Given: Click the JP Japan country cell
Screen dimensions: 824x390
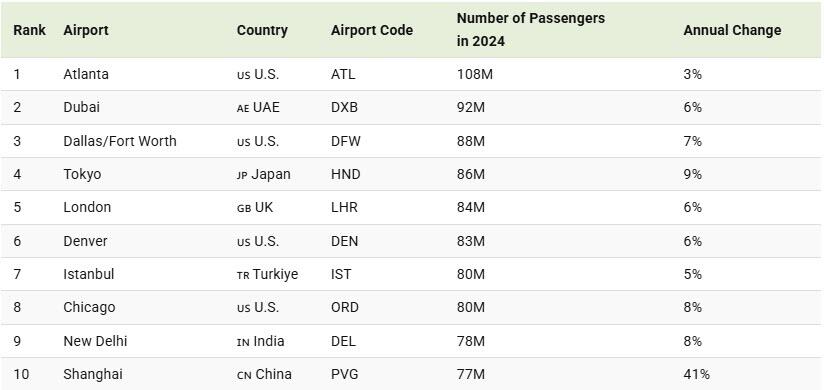Looking at the screenshot, I should (263, 174).
